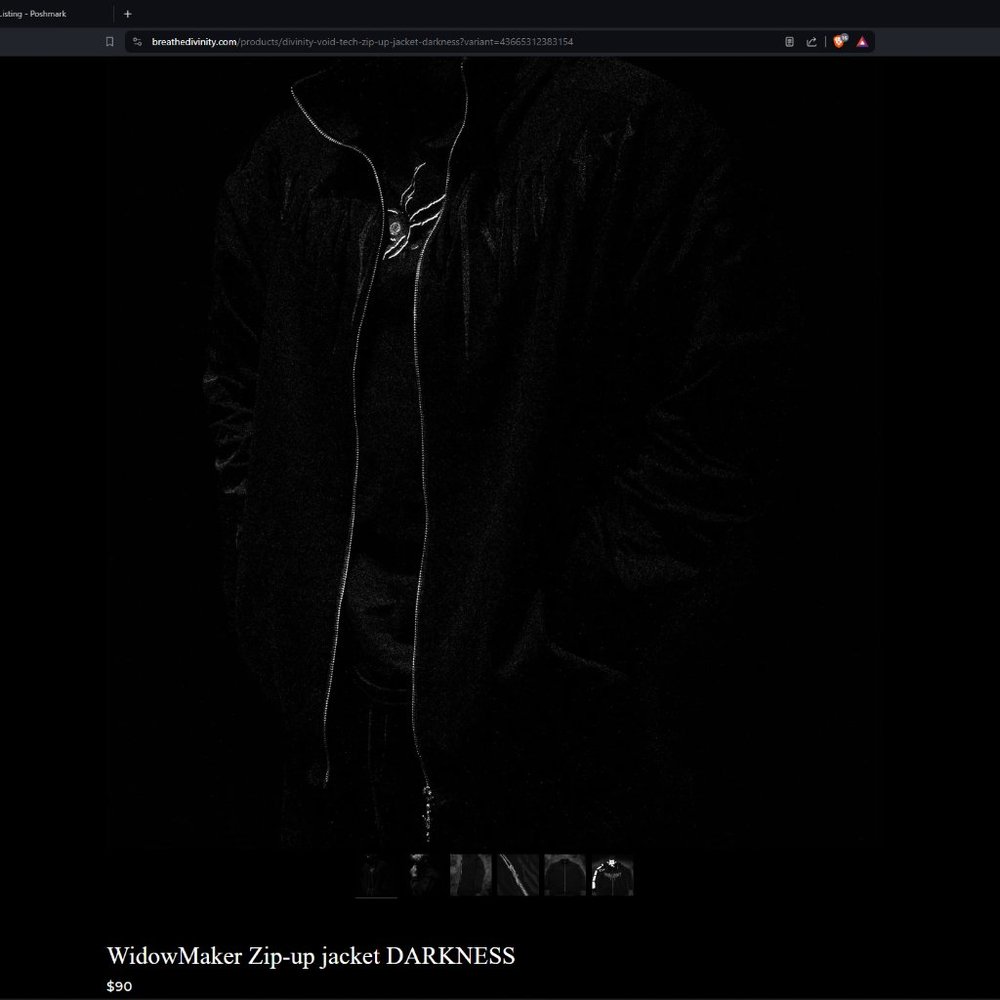Open a new browser tab with the plus icon

click(127, 13)
